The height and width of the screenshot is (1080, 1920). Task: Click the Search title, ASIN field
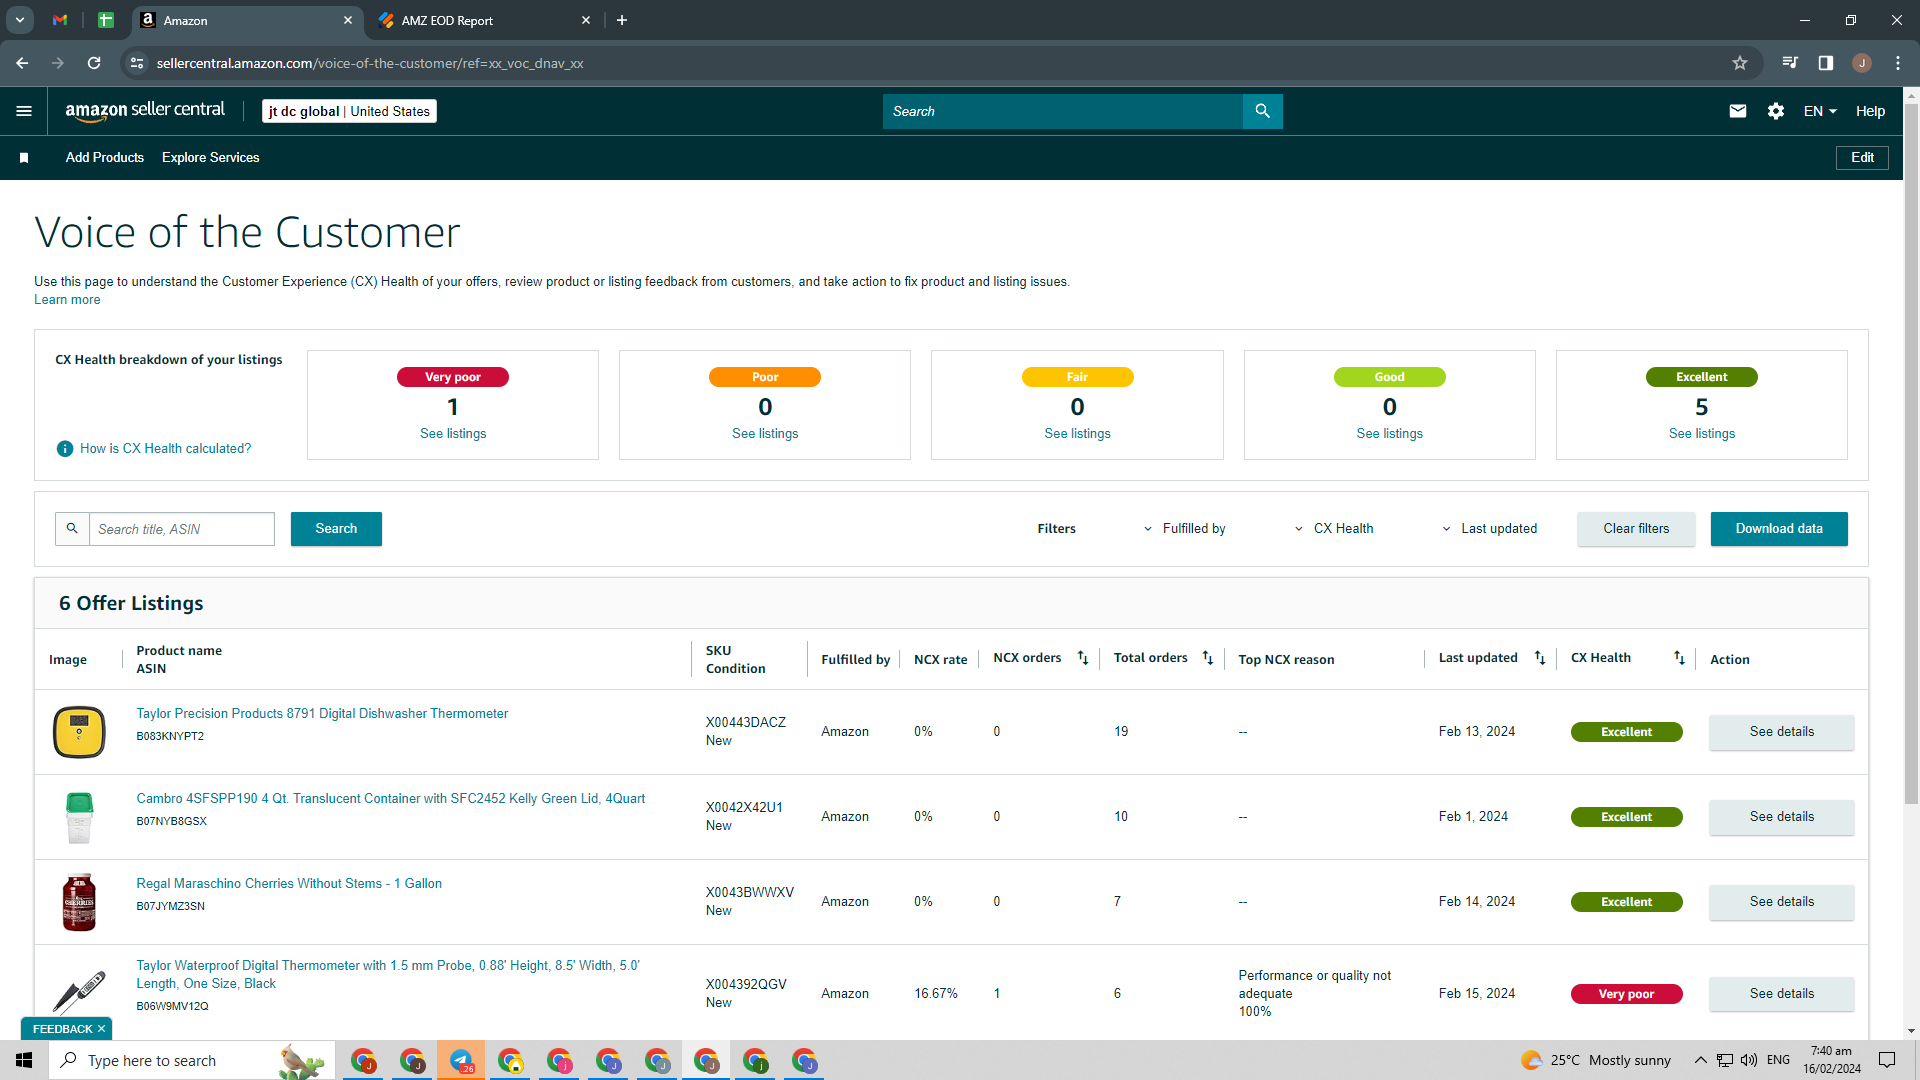click(182, 529)
